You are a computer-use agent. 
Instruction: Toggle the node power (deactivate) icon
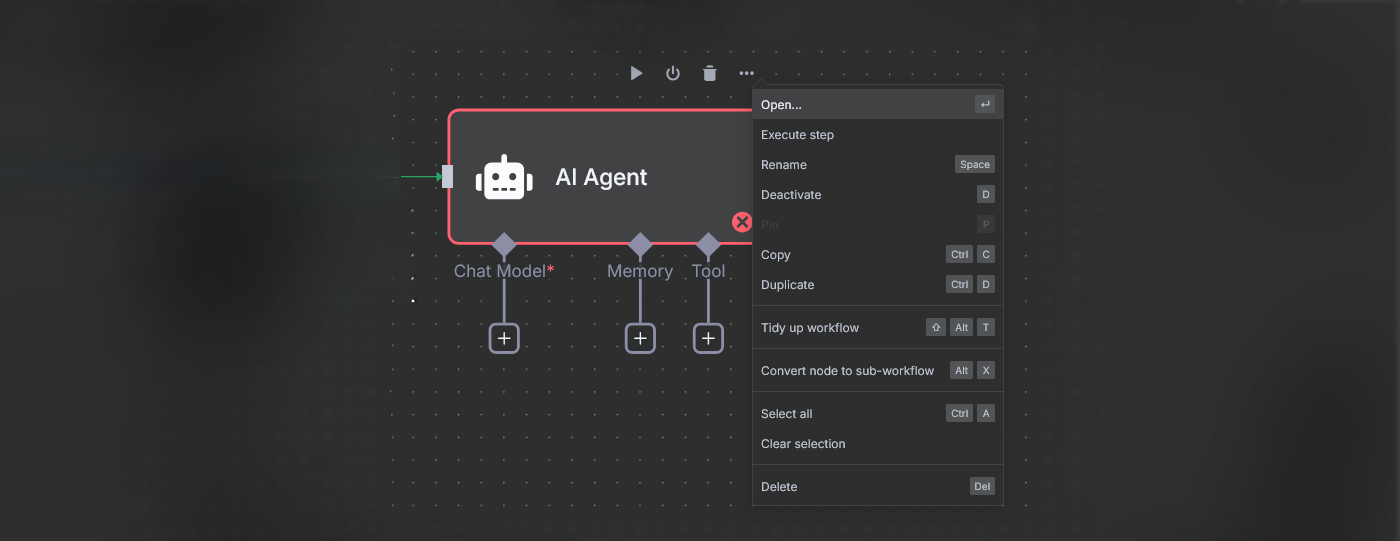673,73
